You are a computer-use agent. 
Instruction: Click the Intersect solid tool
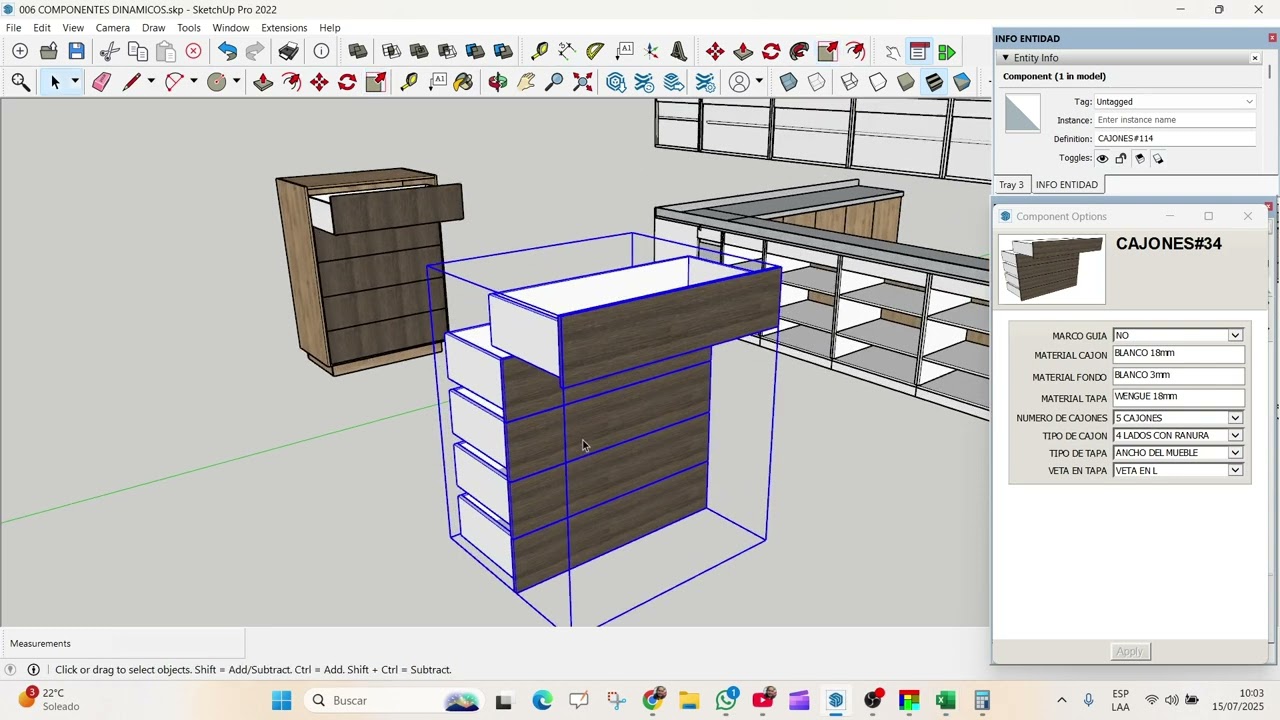point(391,51)
